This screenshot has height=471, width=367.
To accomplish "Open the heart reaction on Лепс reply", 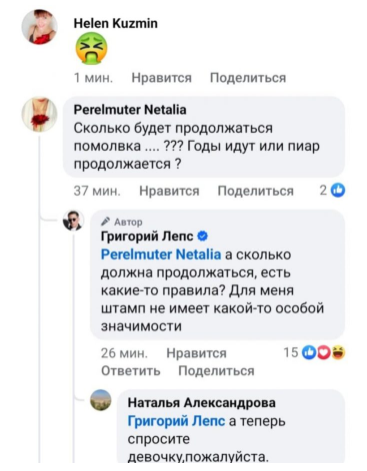I will pyautogui.click(x=324, y=352).
